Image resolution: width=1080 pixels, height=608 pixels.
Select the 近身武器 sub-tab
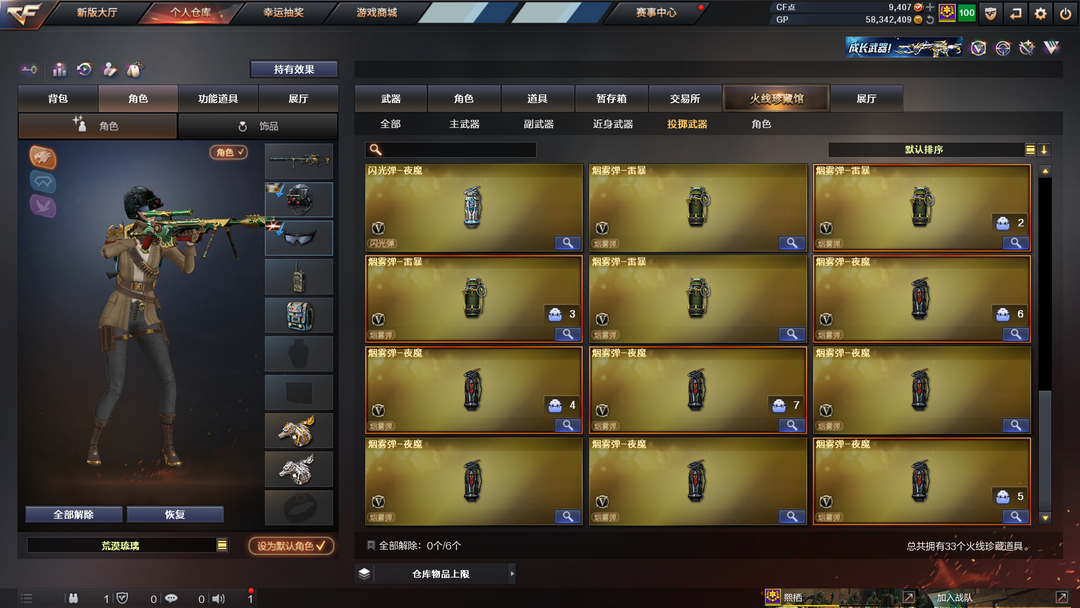612,125
